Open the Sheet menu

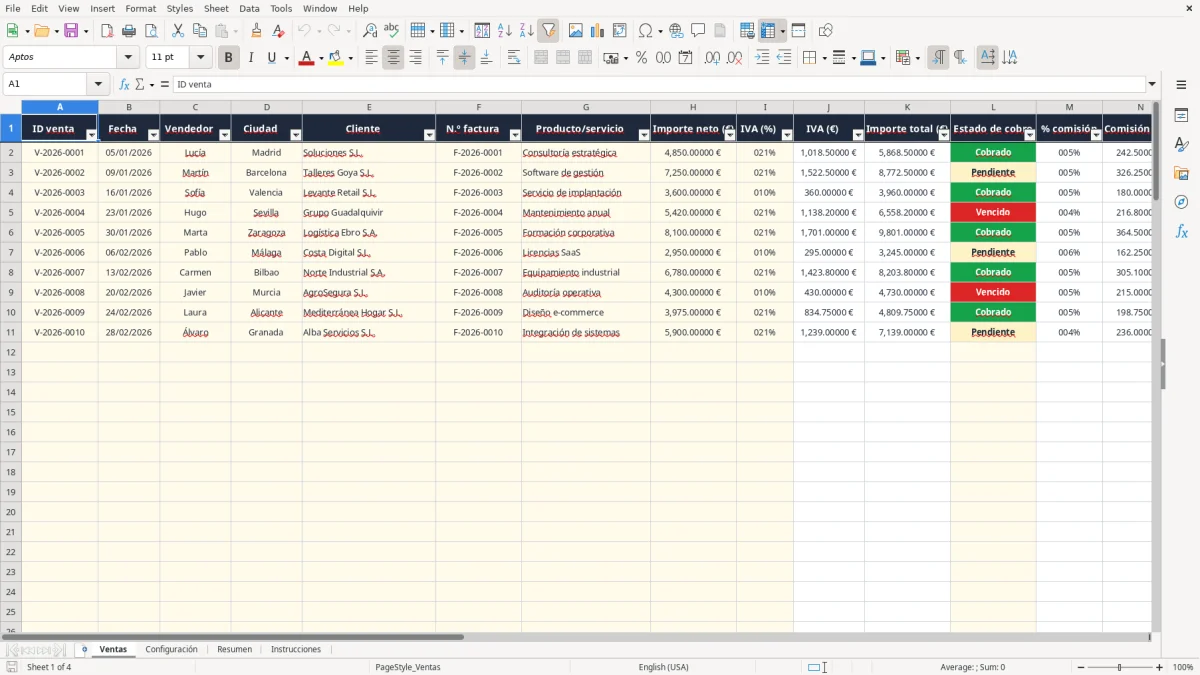216,8
